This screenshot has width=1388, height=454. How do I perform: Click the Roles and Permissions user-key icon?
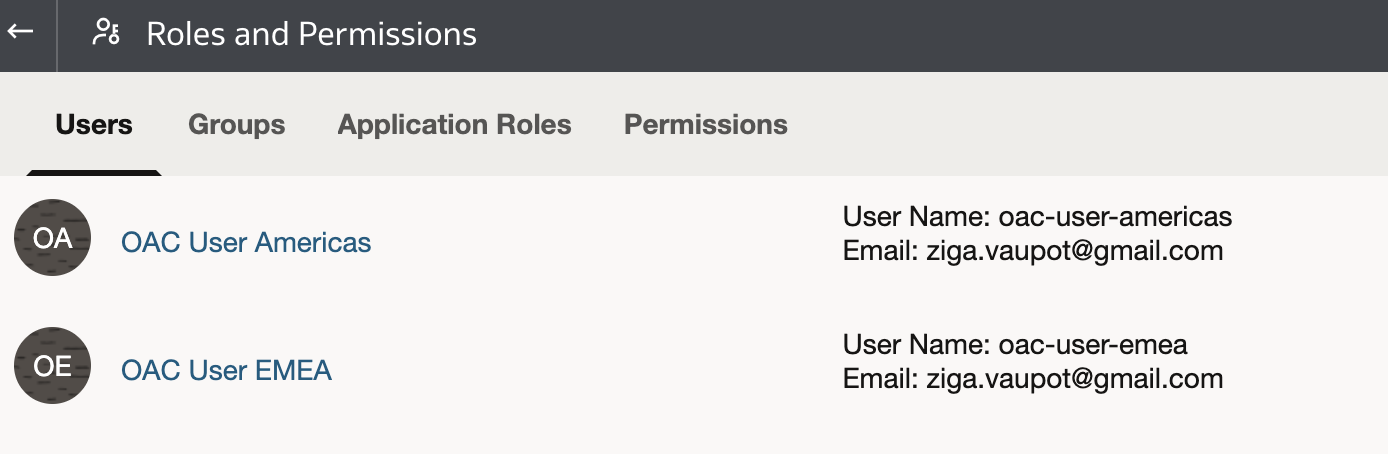106,33
